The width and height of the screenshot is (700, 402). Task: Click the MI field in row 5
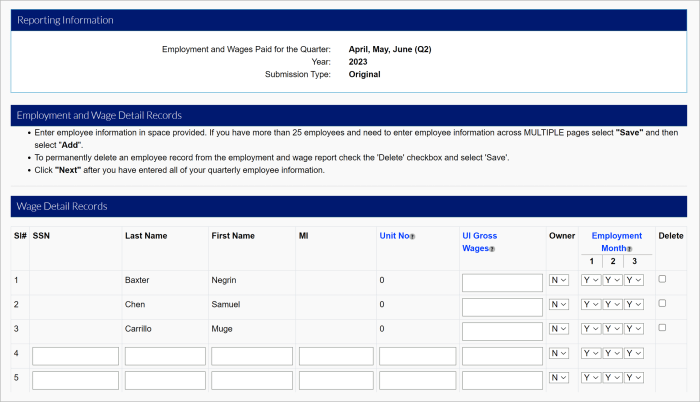[335, 380]
